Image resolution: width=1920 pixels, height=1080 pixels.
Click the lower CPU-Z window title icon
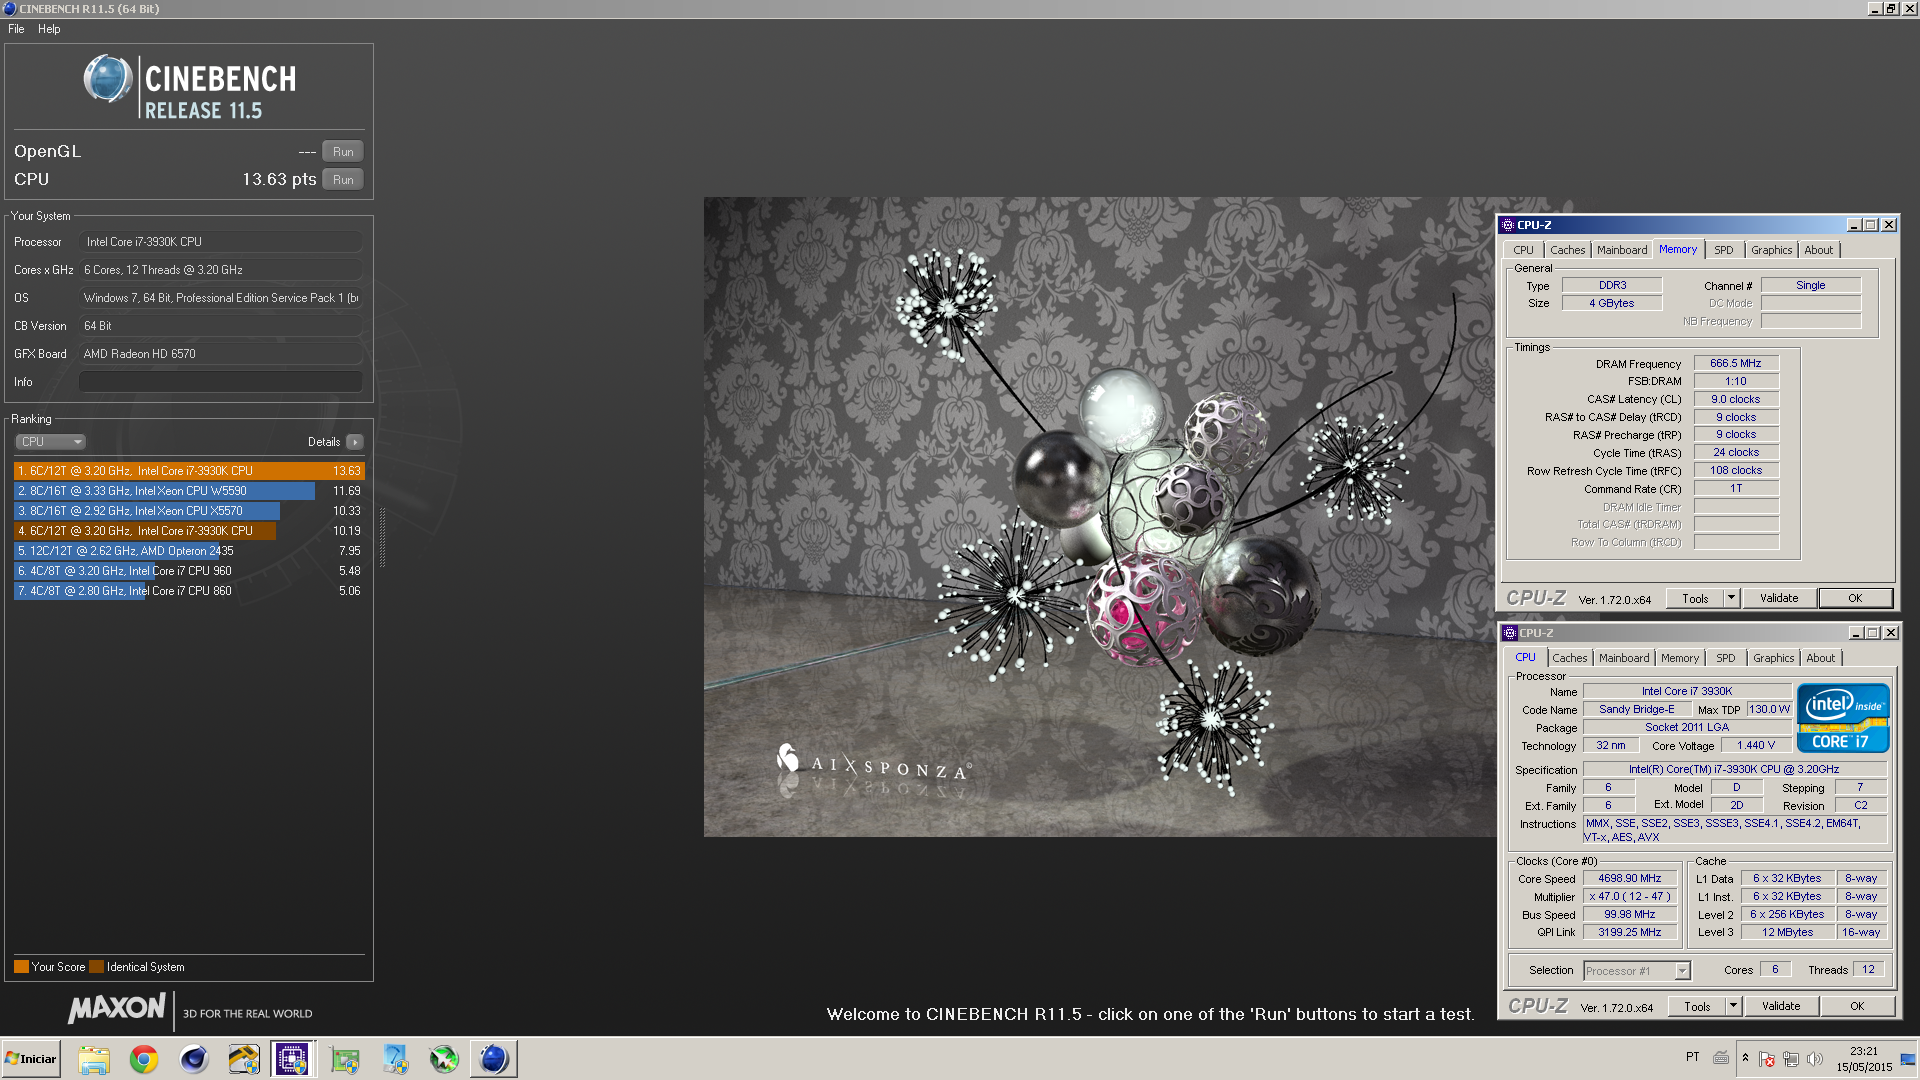(1510, 633)
